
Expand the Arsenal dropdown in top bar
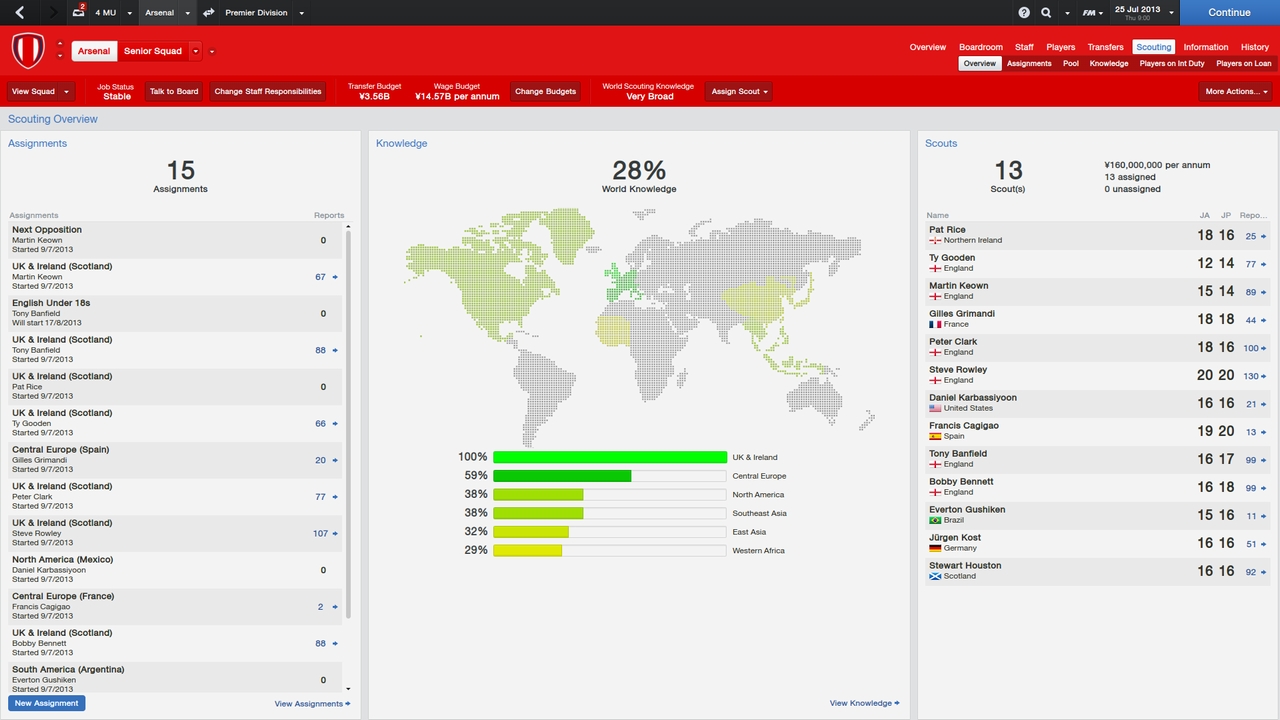coord(187,13)
